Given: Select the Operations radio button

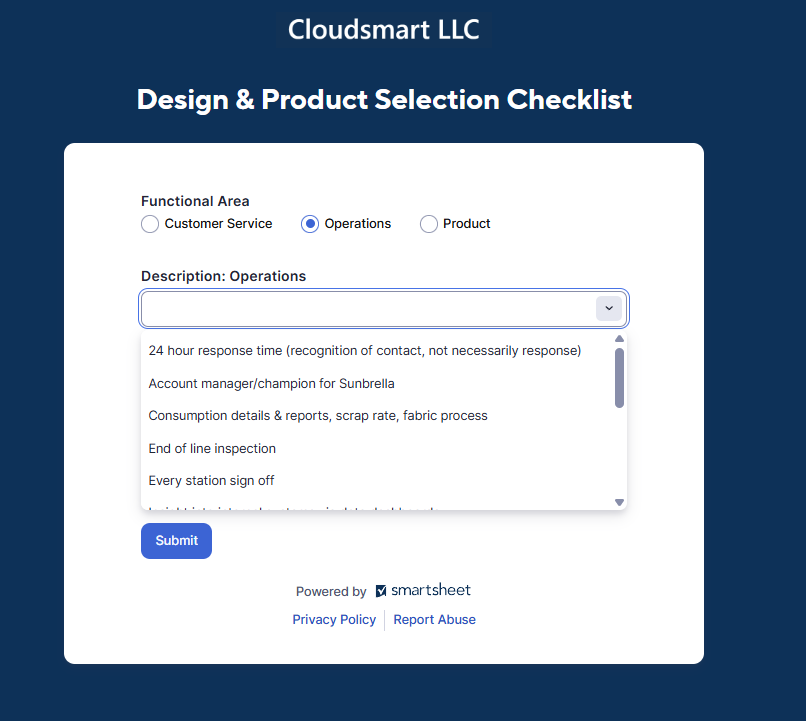Looking at the screenshot, I should (x=310, y=224).
